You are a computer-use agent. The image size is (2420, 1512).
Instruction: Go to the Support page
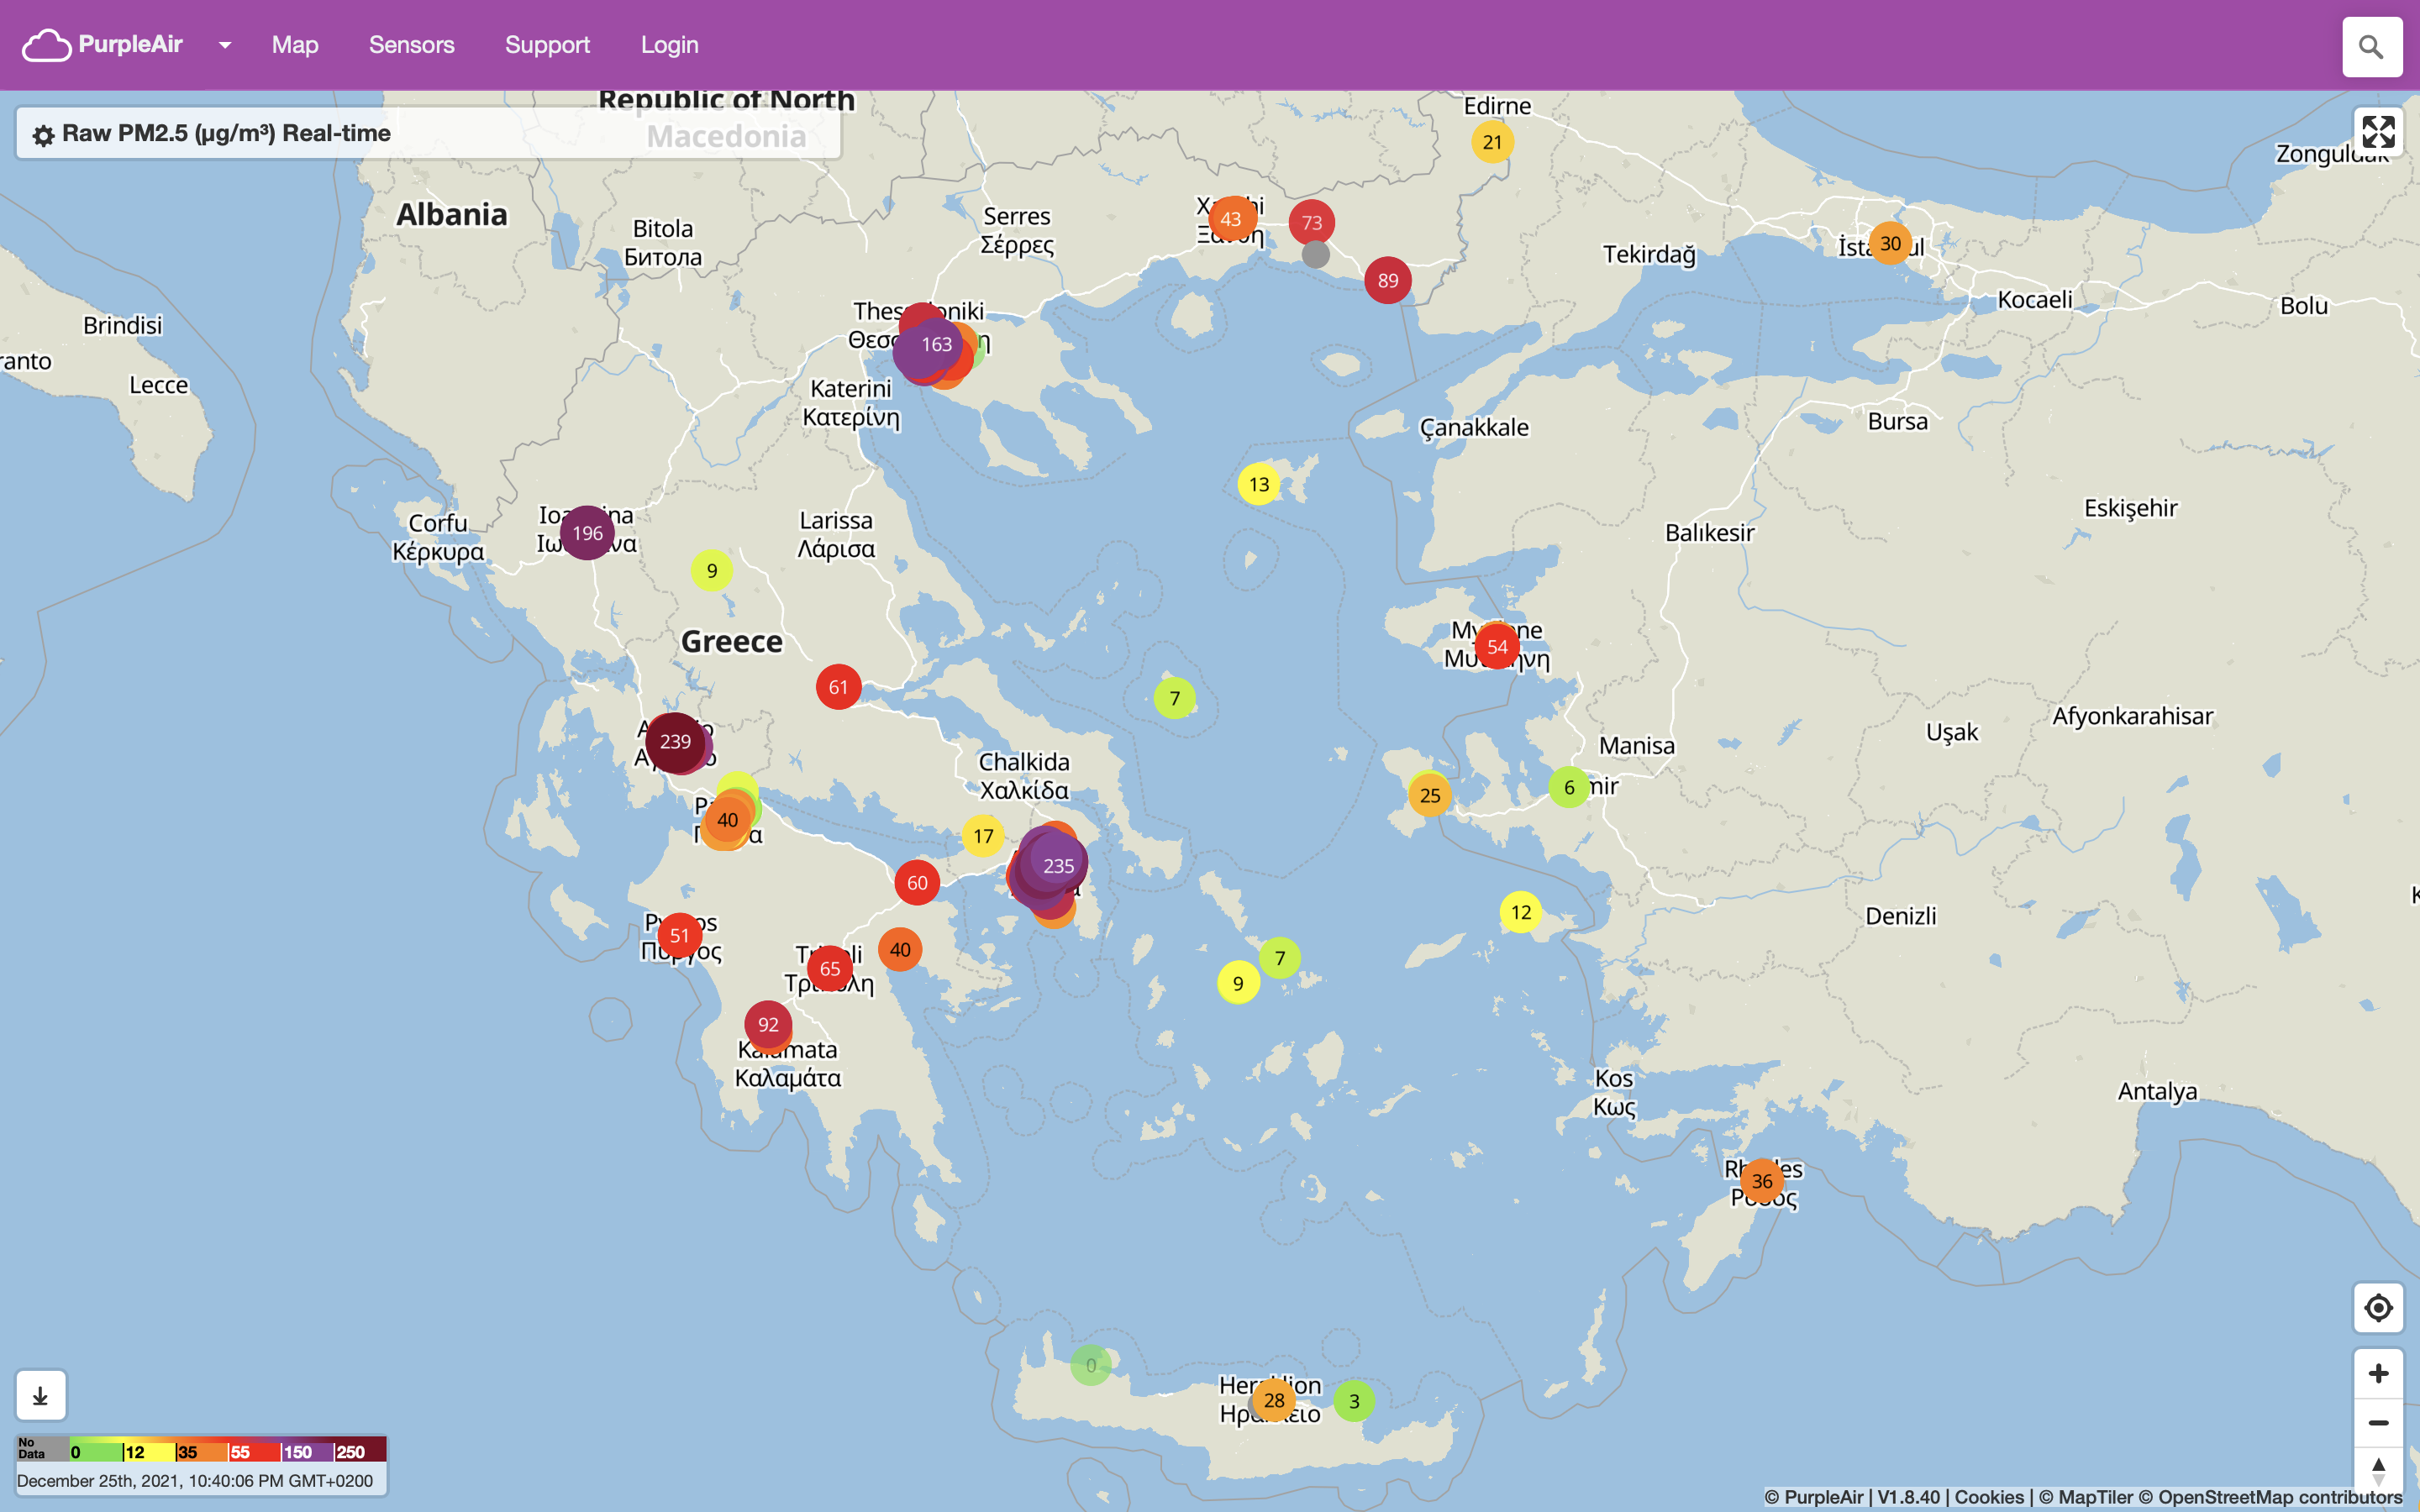[x=547, y=45]
